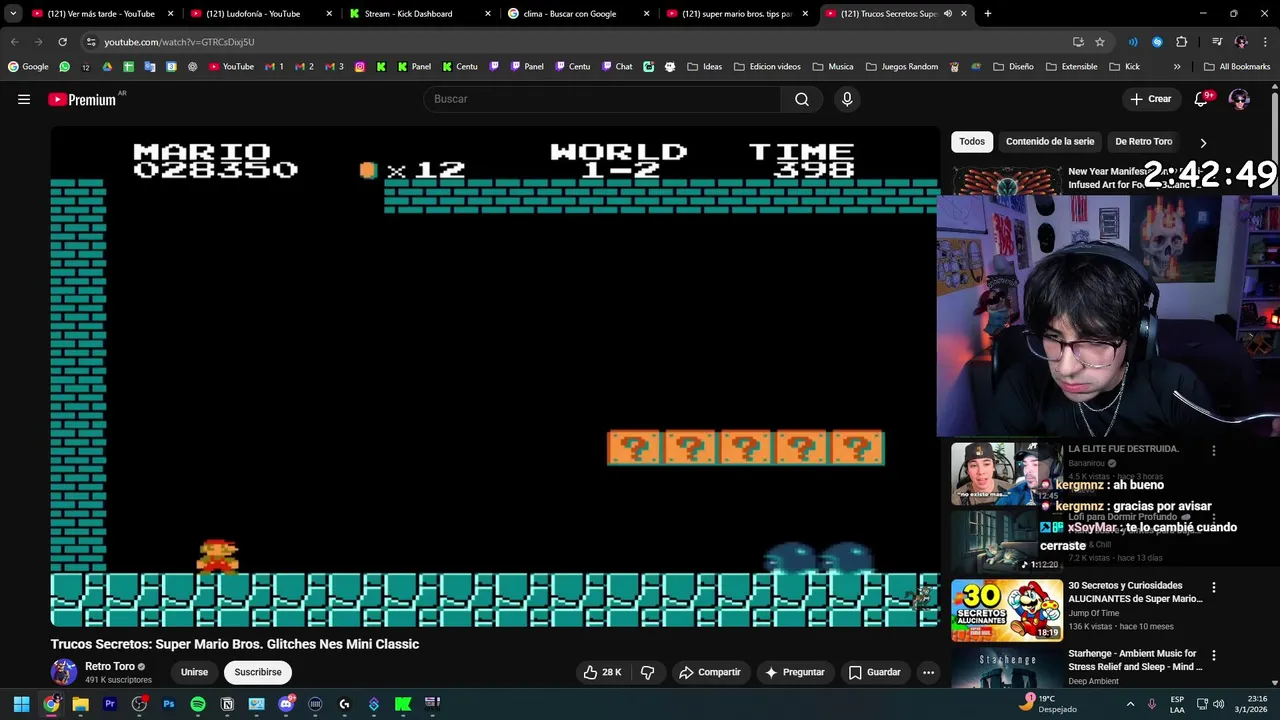The width and height of the screenshot is (1280, 720).
Task: Open Photoshop from the taskbar
Action: pos(169,704)
